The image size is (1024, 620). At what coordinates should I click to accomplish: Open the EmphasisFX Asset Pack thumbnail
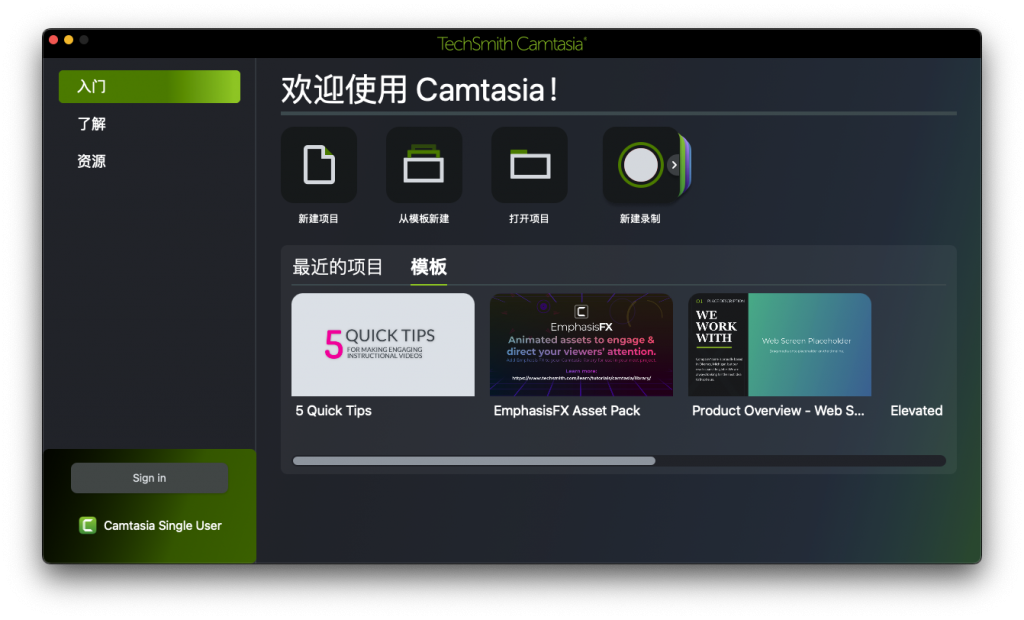pos(581,344)
